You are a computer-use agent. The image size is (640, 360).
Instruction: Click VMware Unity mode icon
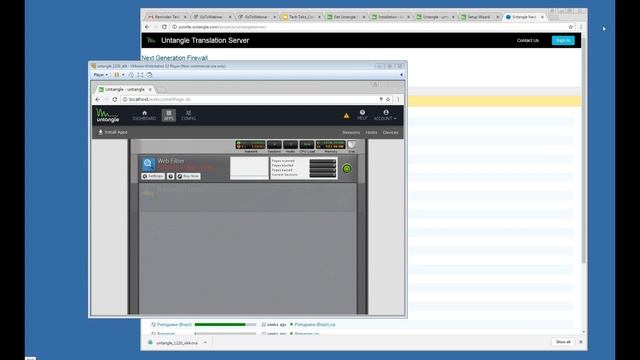[x=149, y=75]
